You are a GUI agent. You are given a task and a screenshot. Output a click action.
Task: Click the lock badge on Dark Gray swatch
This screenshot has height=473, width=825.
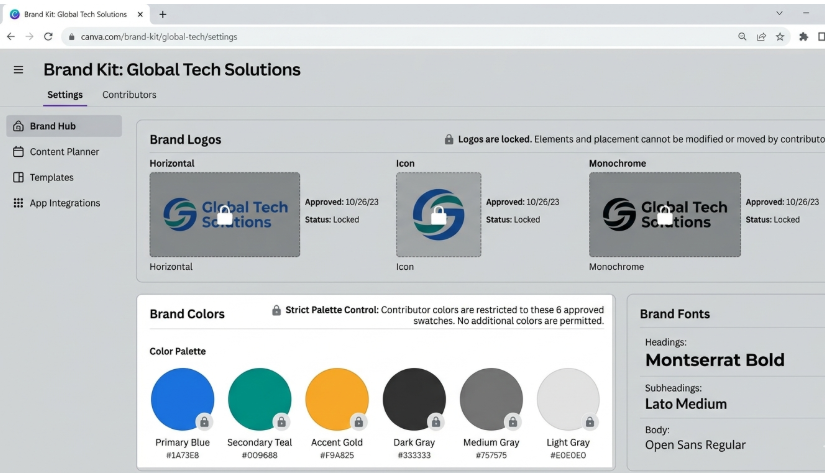point(436,421)
